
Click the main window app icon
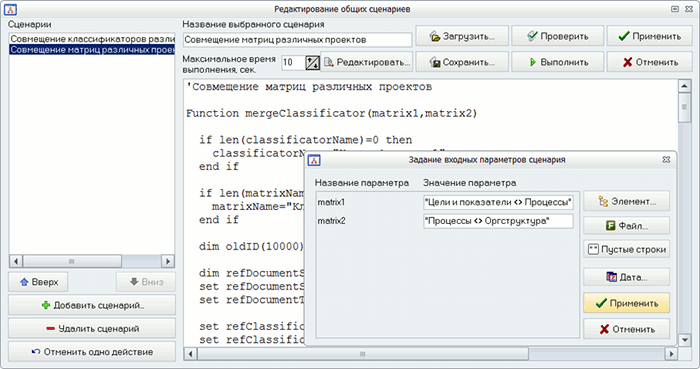coord(10,9)
